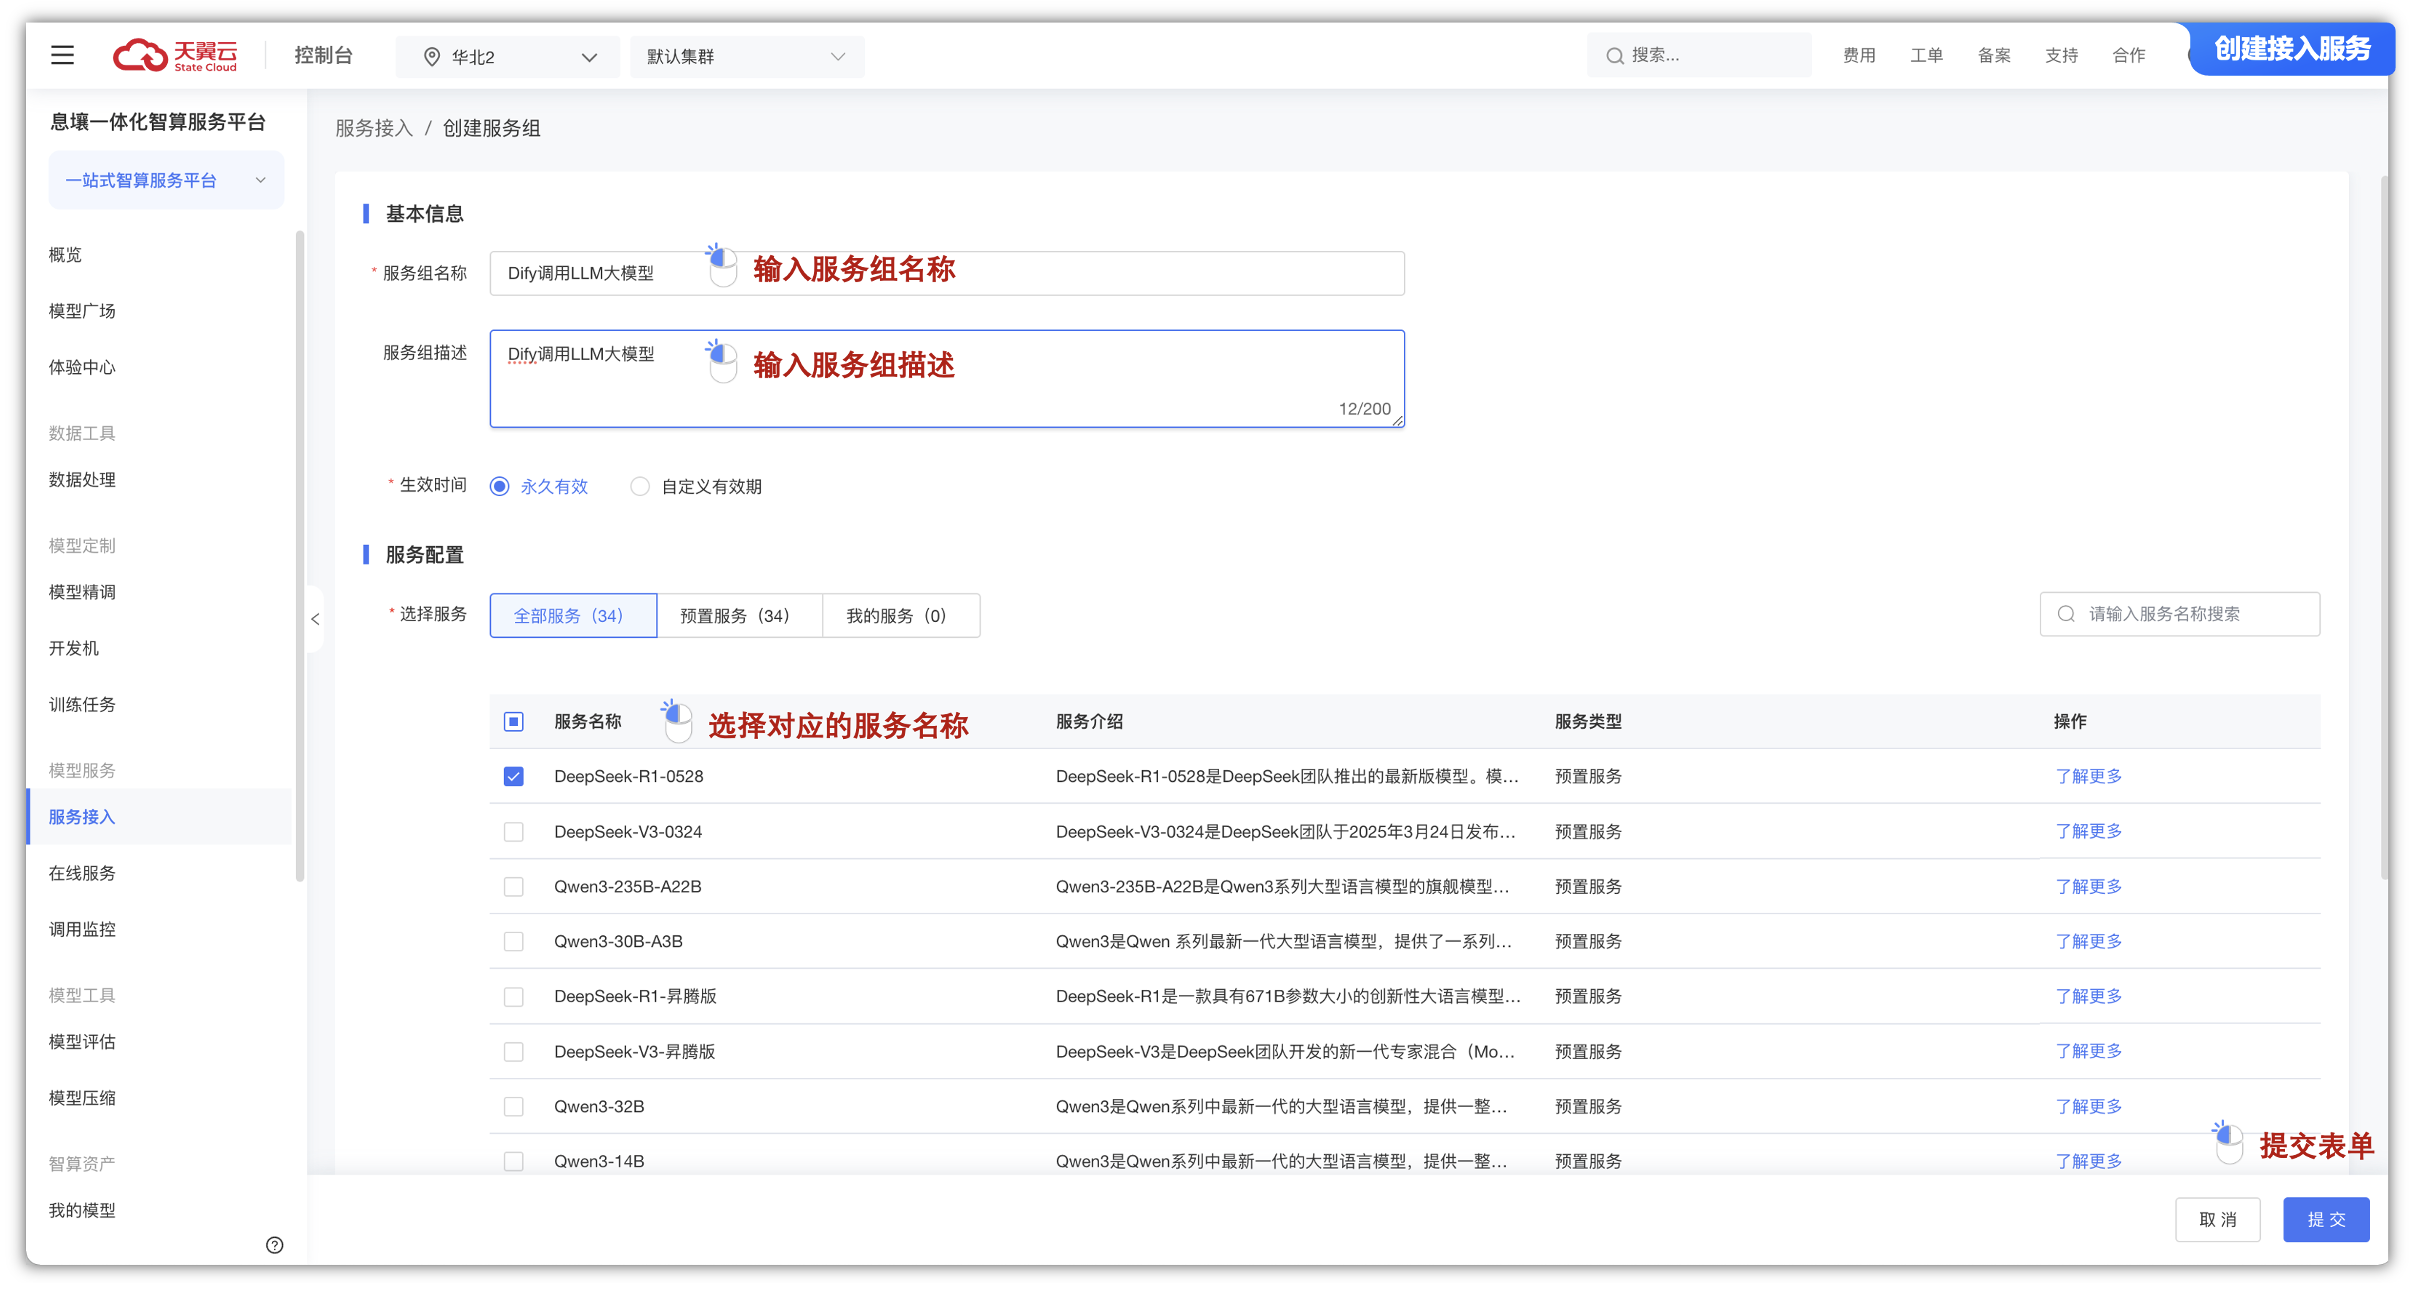Image resolution: width=2412 pixels, height=1292 pixels.
Task: Check the DeepSeek-V3-昇腾版 checkbox
Action: coord(514,1051)
